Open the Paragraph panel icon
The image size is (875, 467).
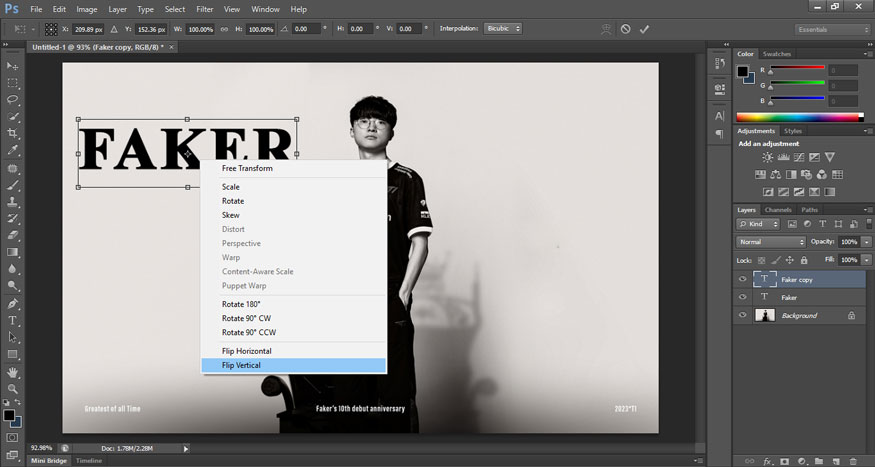click(x=720, y=134)
